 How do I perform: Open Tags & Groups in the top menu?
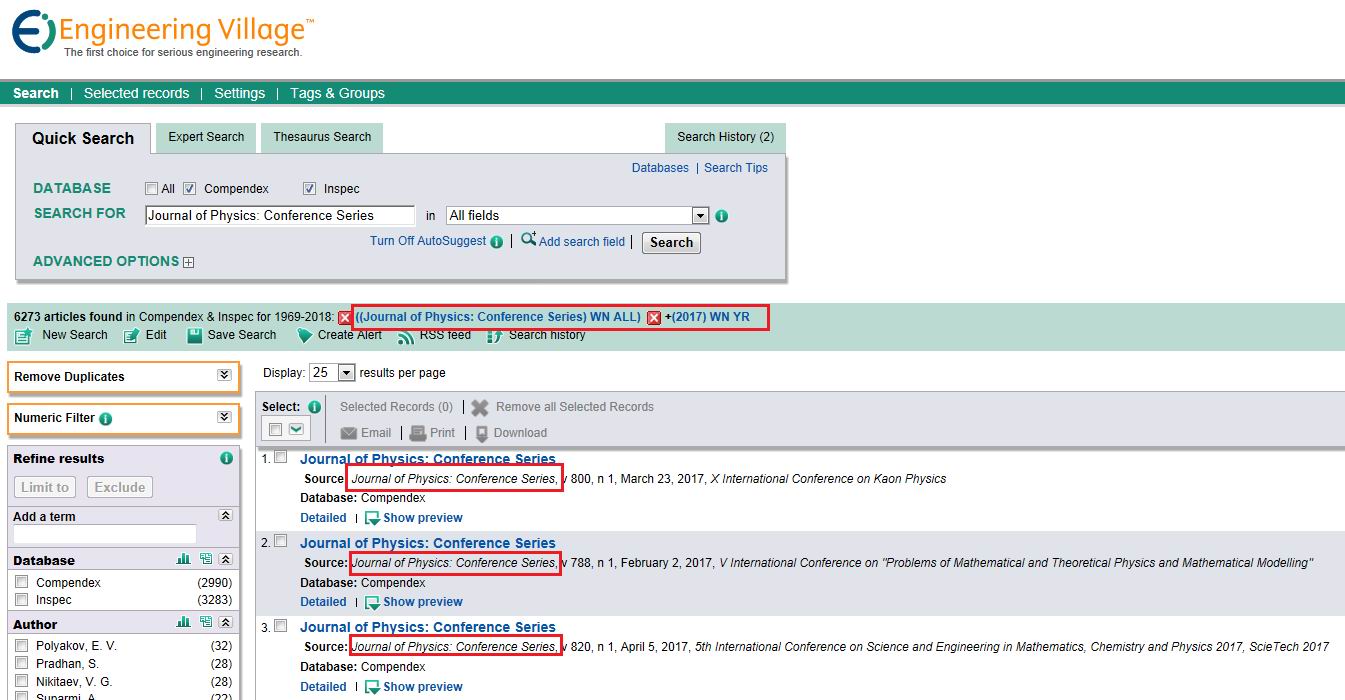tap(337, 93)
